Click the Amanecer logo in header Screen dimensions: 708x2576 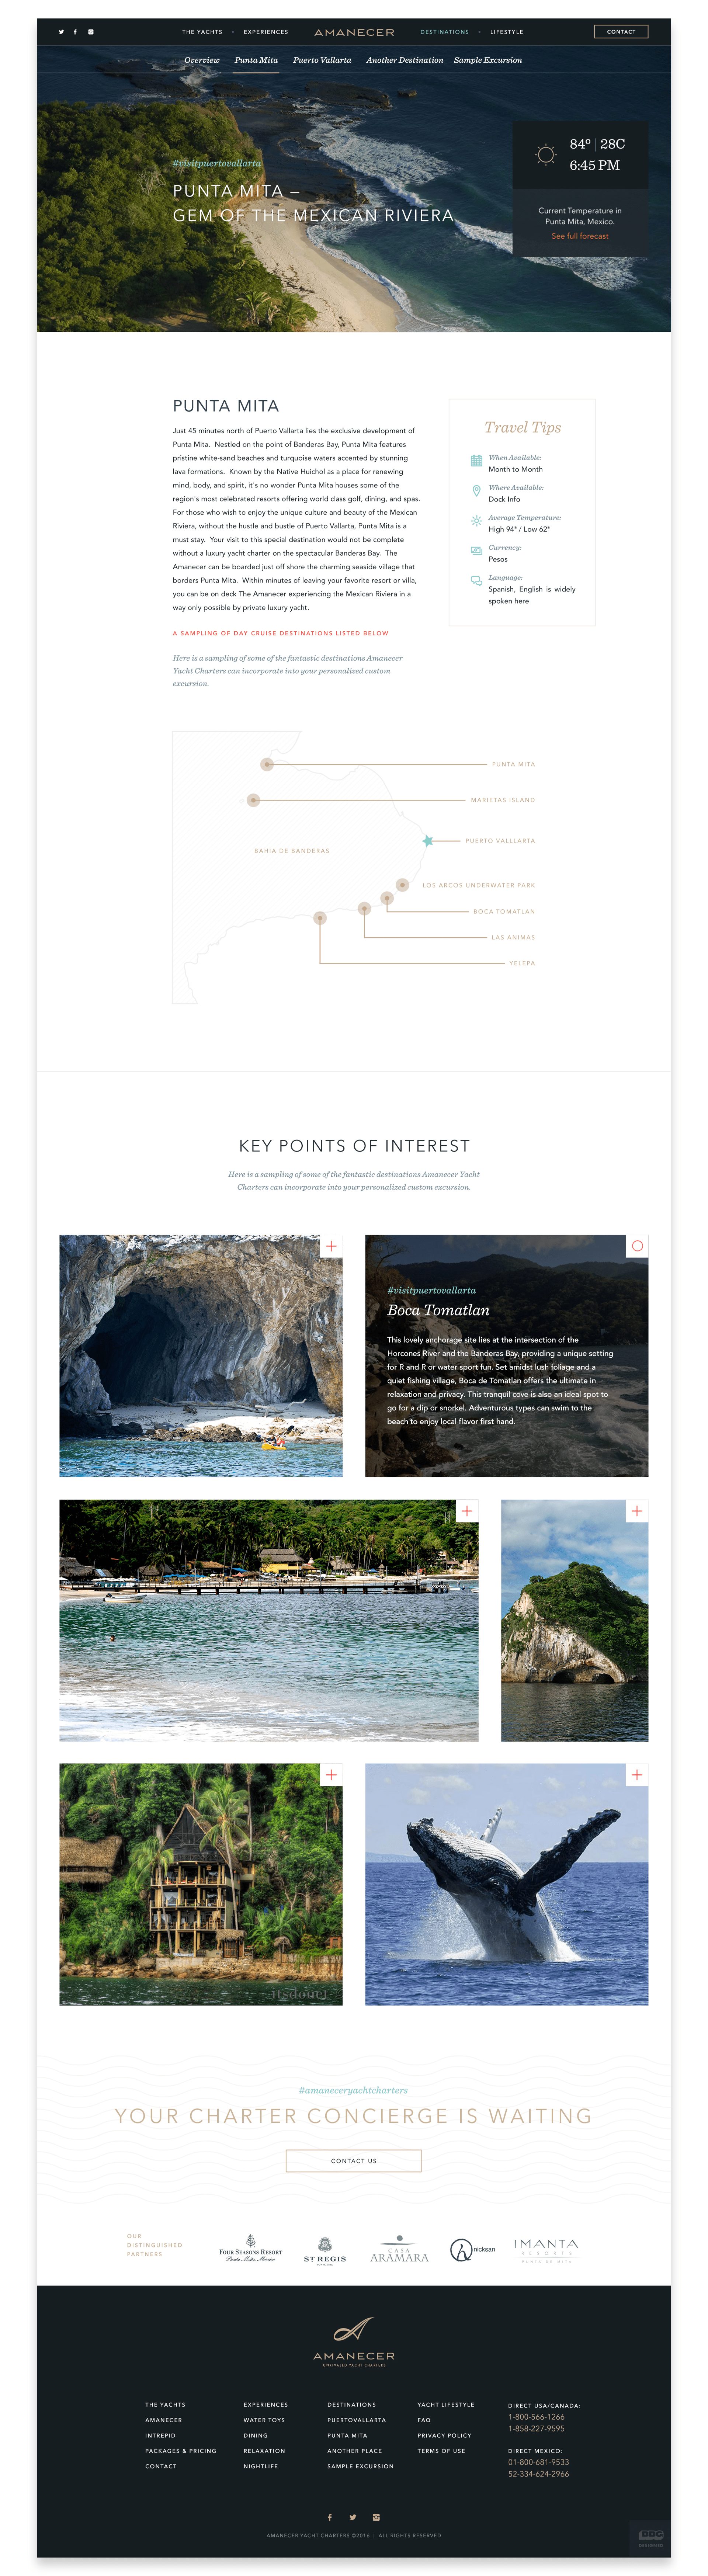(354, 32)
